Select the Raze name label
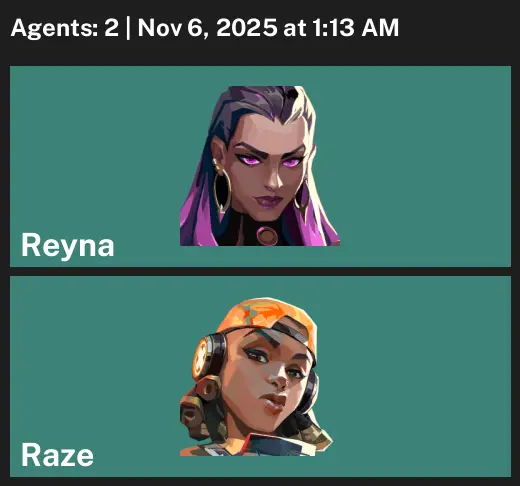The image size is (520, 486). 57,455
